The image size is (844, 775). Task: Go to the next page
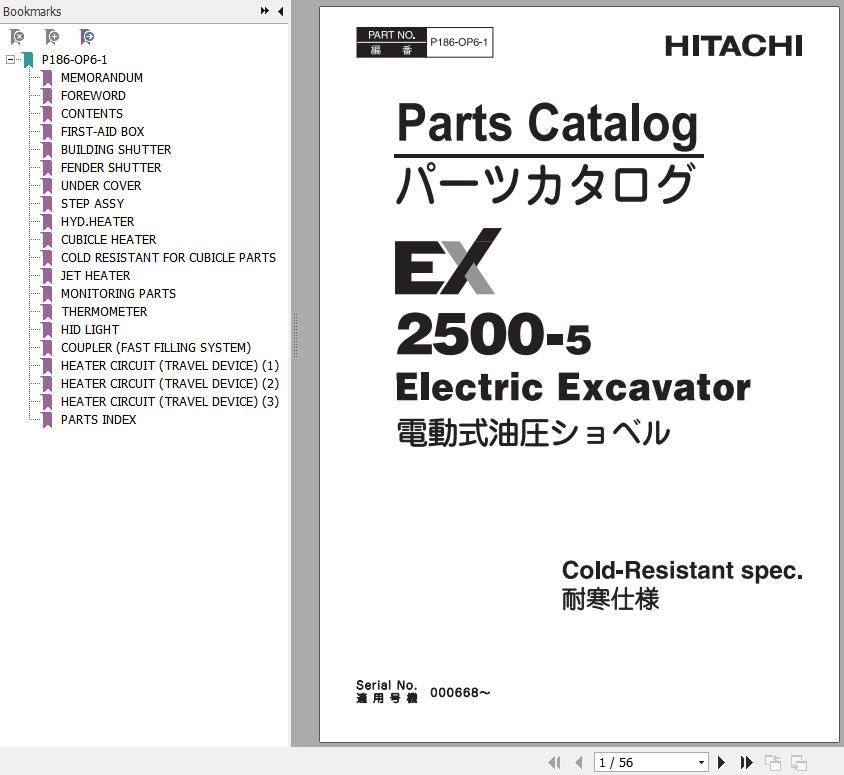click(722, 762)
